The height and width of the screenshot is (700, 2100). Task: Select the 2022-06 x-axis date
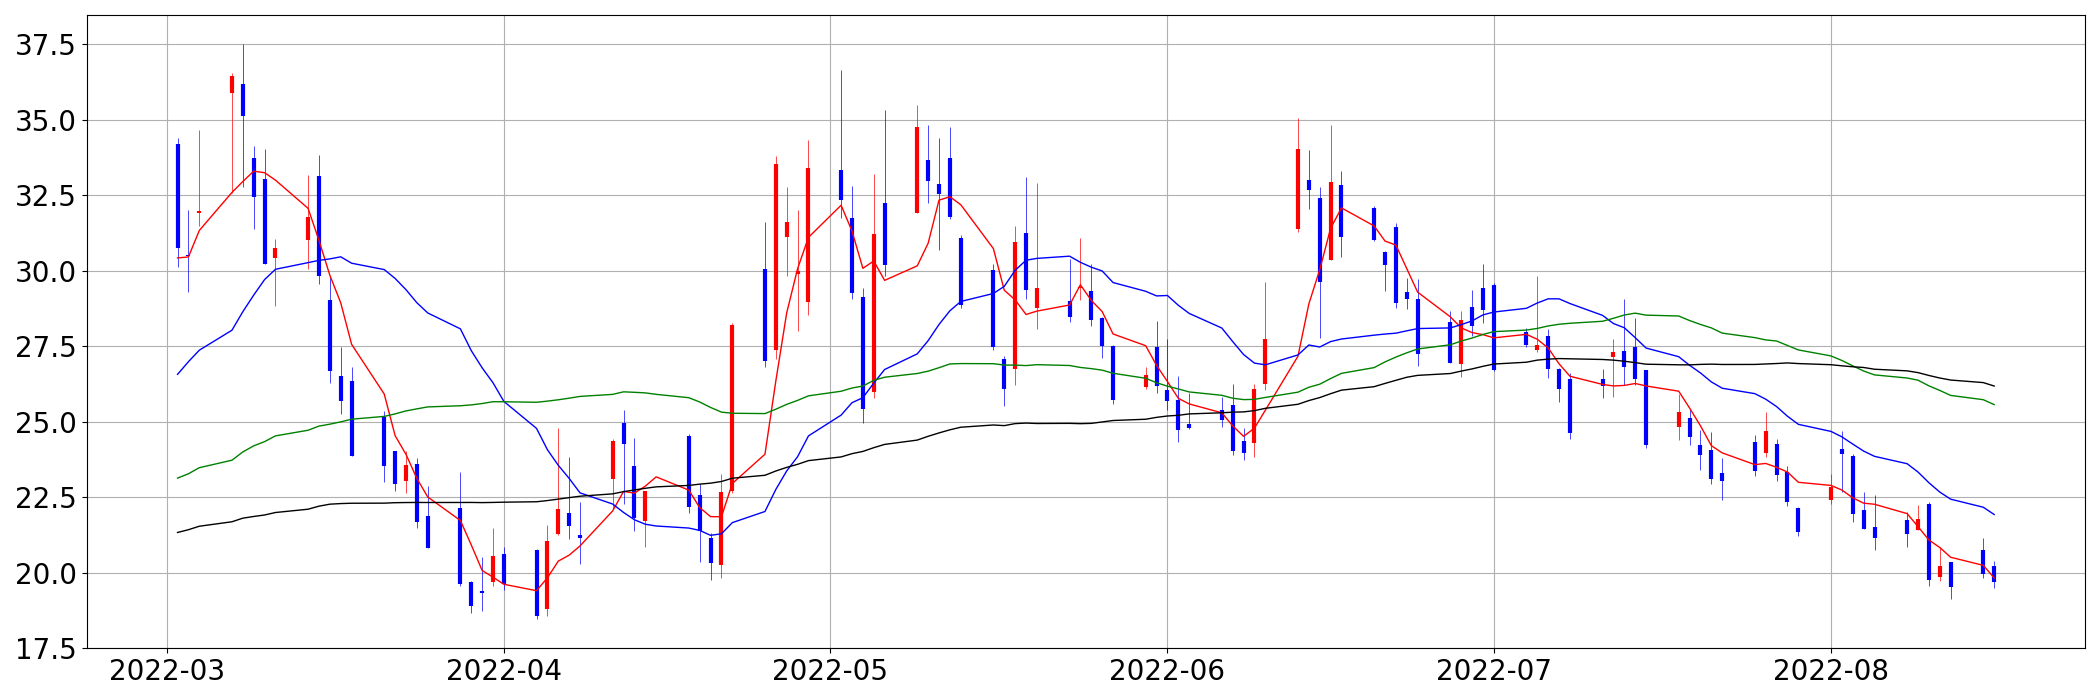(x=1167, y=671)
